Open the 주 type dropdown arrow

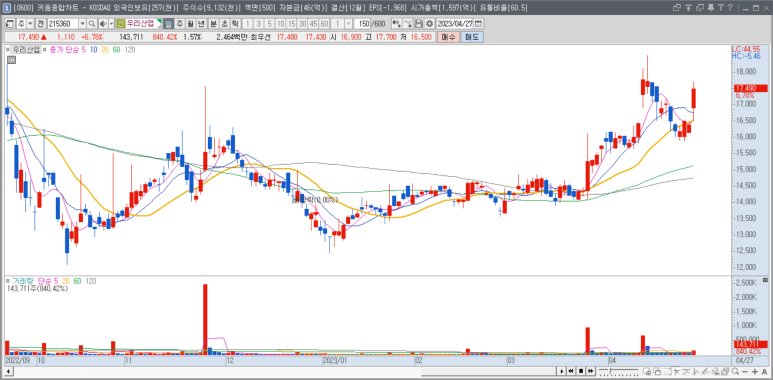[x=31, y=24]
